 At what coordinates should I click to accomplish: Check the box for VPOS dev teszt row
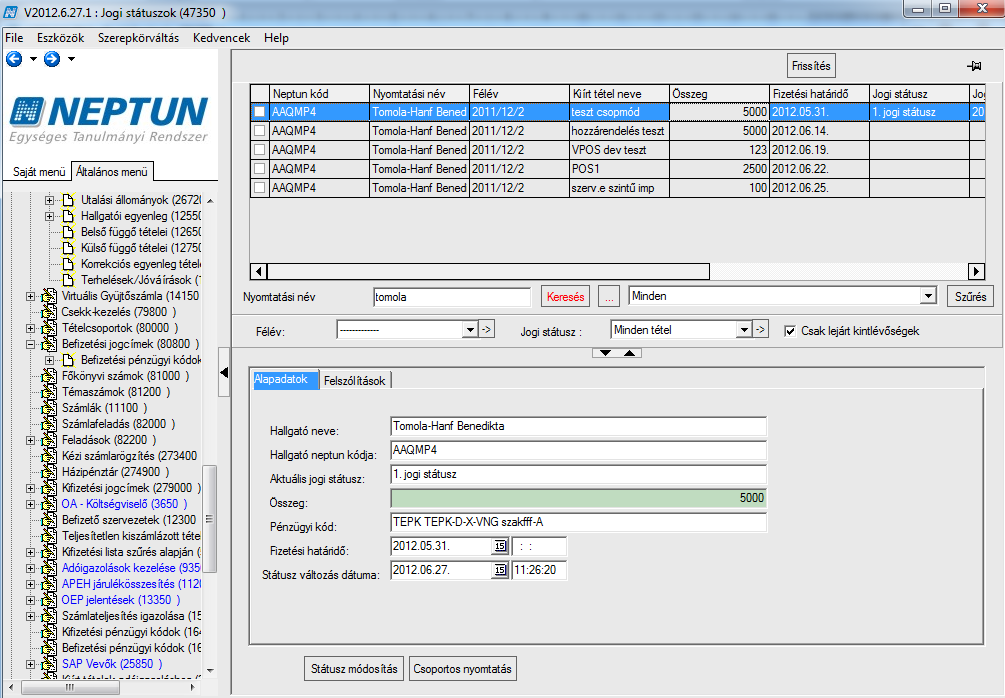point(259,150)
